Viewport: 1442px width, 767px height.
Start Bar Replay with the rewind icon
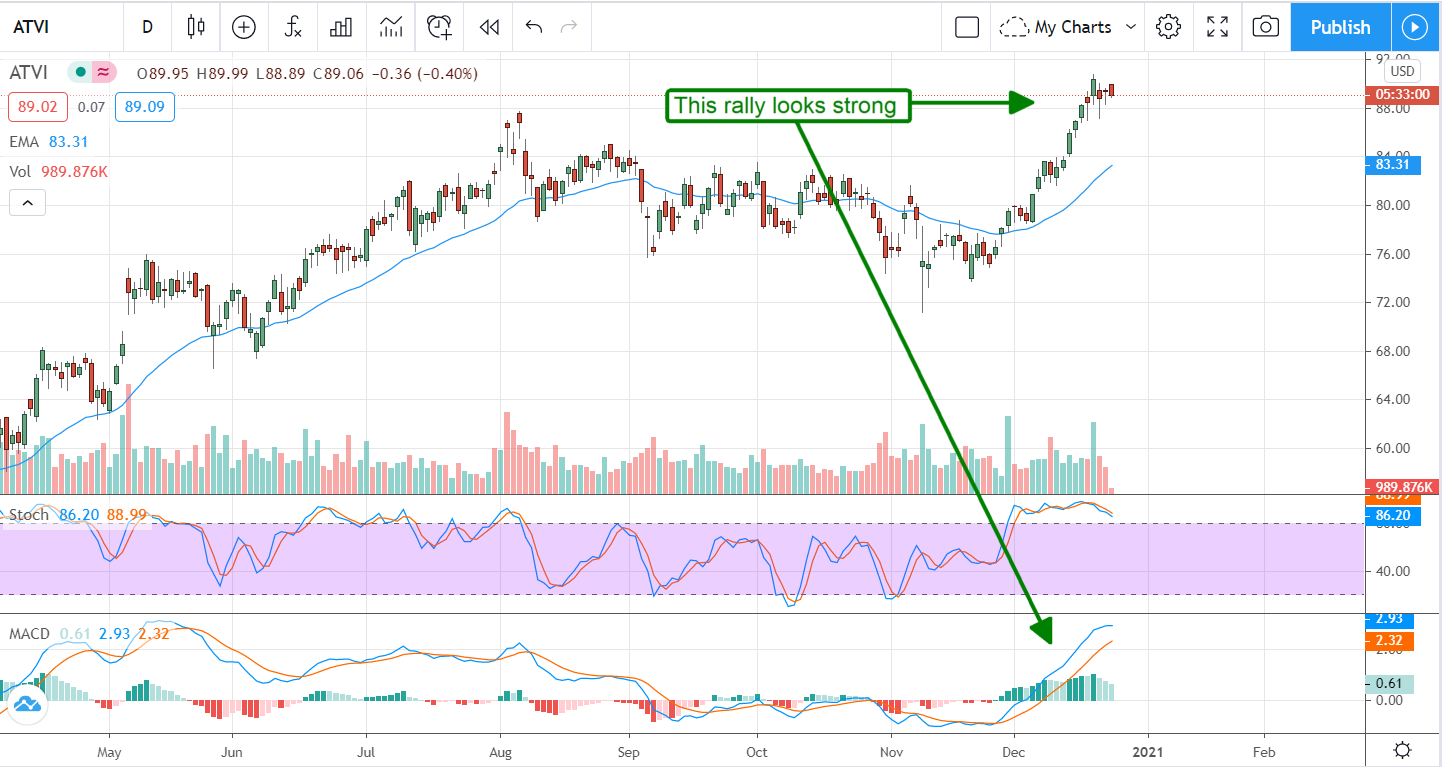[488, 27]
